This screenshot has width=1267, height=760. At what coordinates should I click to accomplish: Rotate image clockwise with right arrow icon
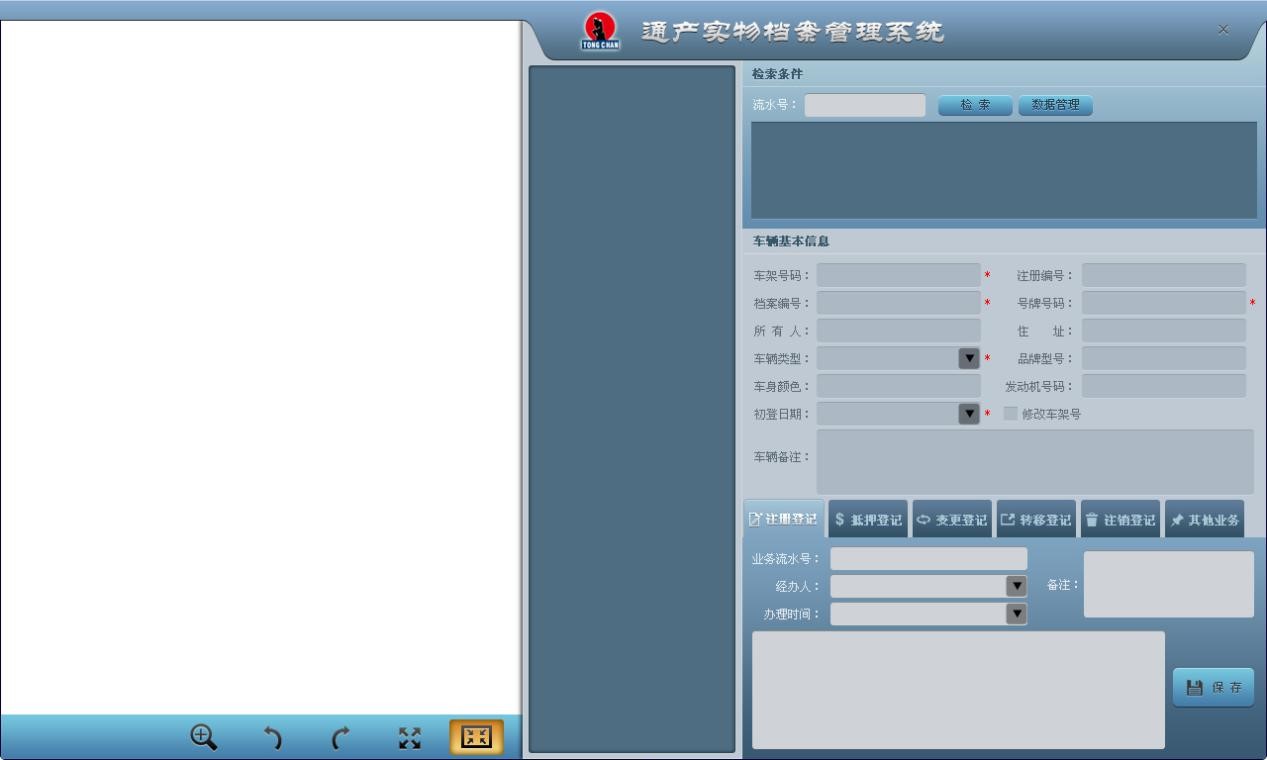click(x=341, y=738)
